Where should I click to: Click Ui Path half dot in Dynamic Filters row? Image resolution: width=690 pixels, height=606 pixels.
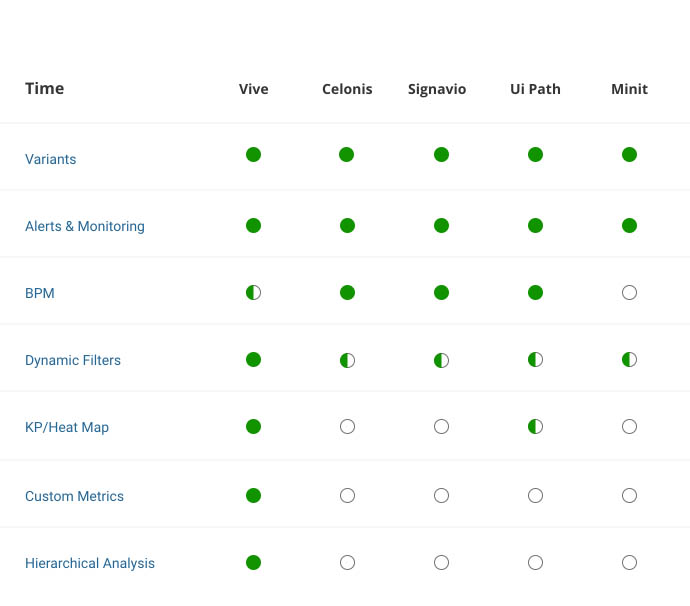[536, 360]
